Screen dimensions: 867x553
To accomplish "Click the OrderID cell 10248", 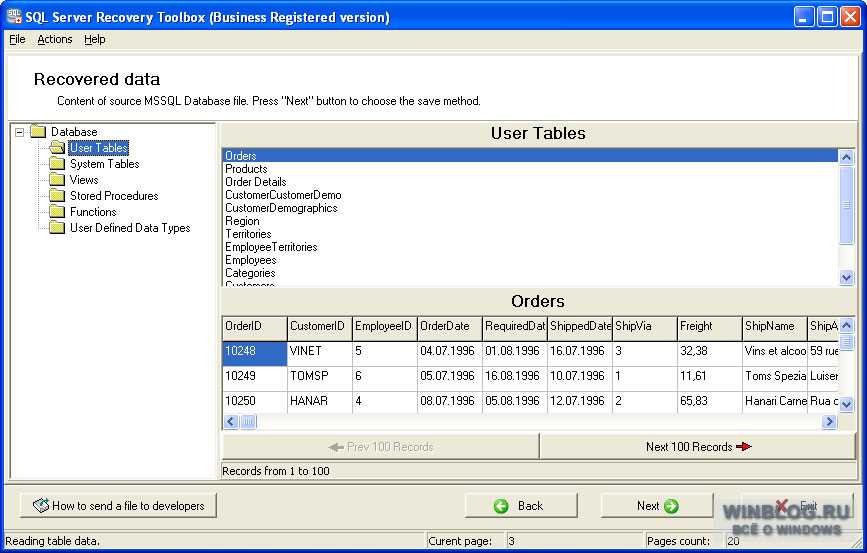I will coord(255,353).
